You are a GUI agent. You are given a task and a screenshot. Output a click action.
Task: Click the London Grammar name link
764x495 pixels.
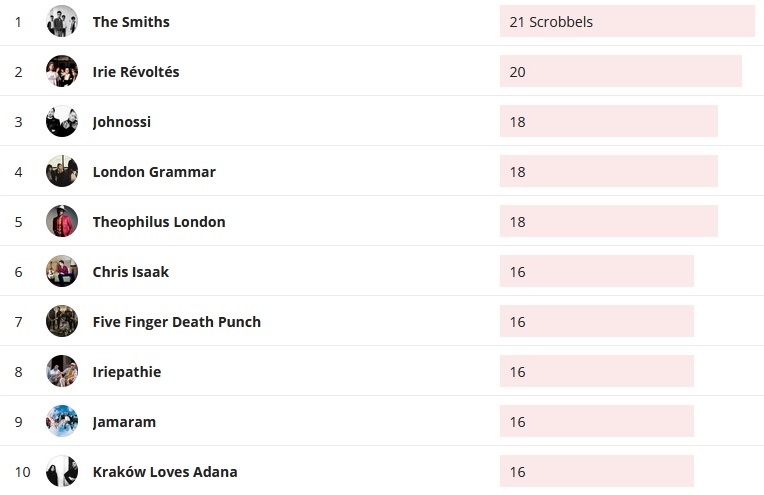tap(154, 172)
